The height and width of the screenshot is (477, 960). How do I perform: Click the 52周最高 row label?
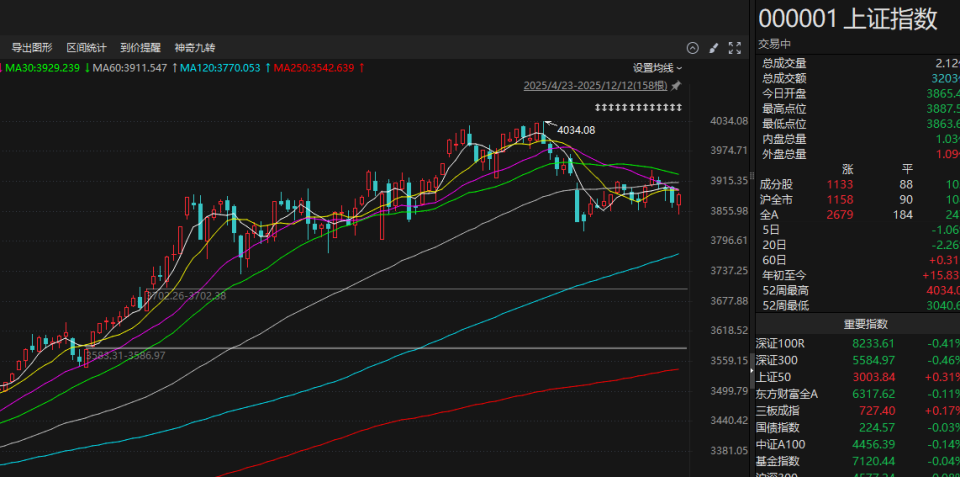click(786, 291)
